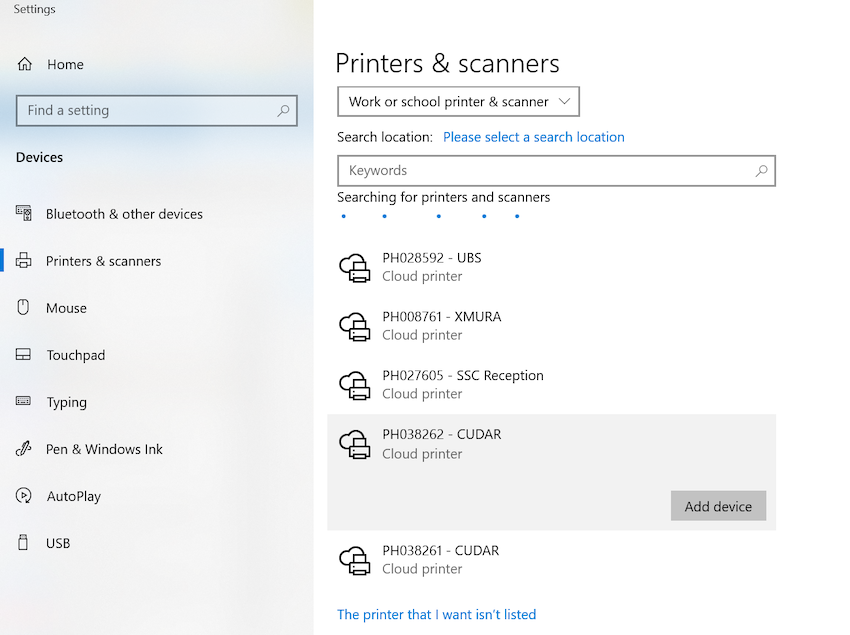Click the USB icon in the sidebar
This screenshot has height=635, width=850.
click(x=23, y=542)
